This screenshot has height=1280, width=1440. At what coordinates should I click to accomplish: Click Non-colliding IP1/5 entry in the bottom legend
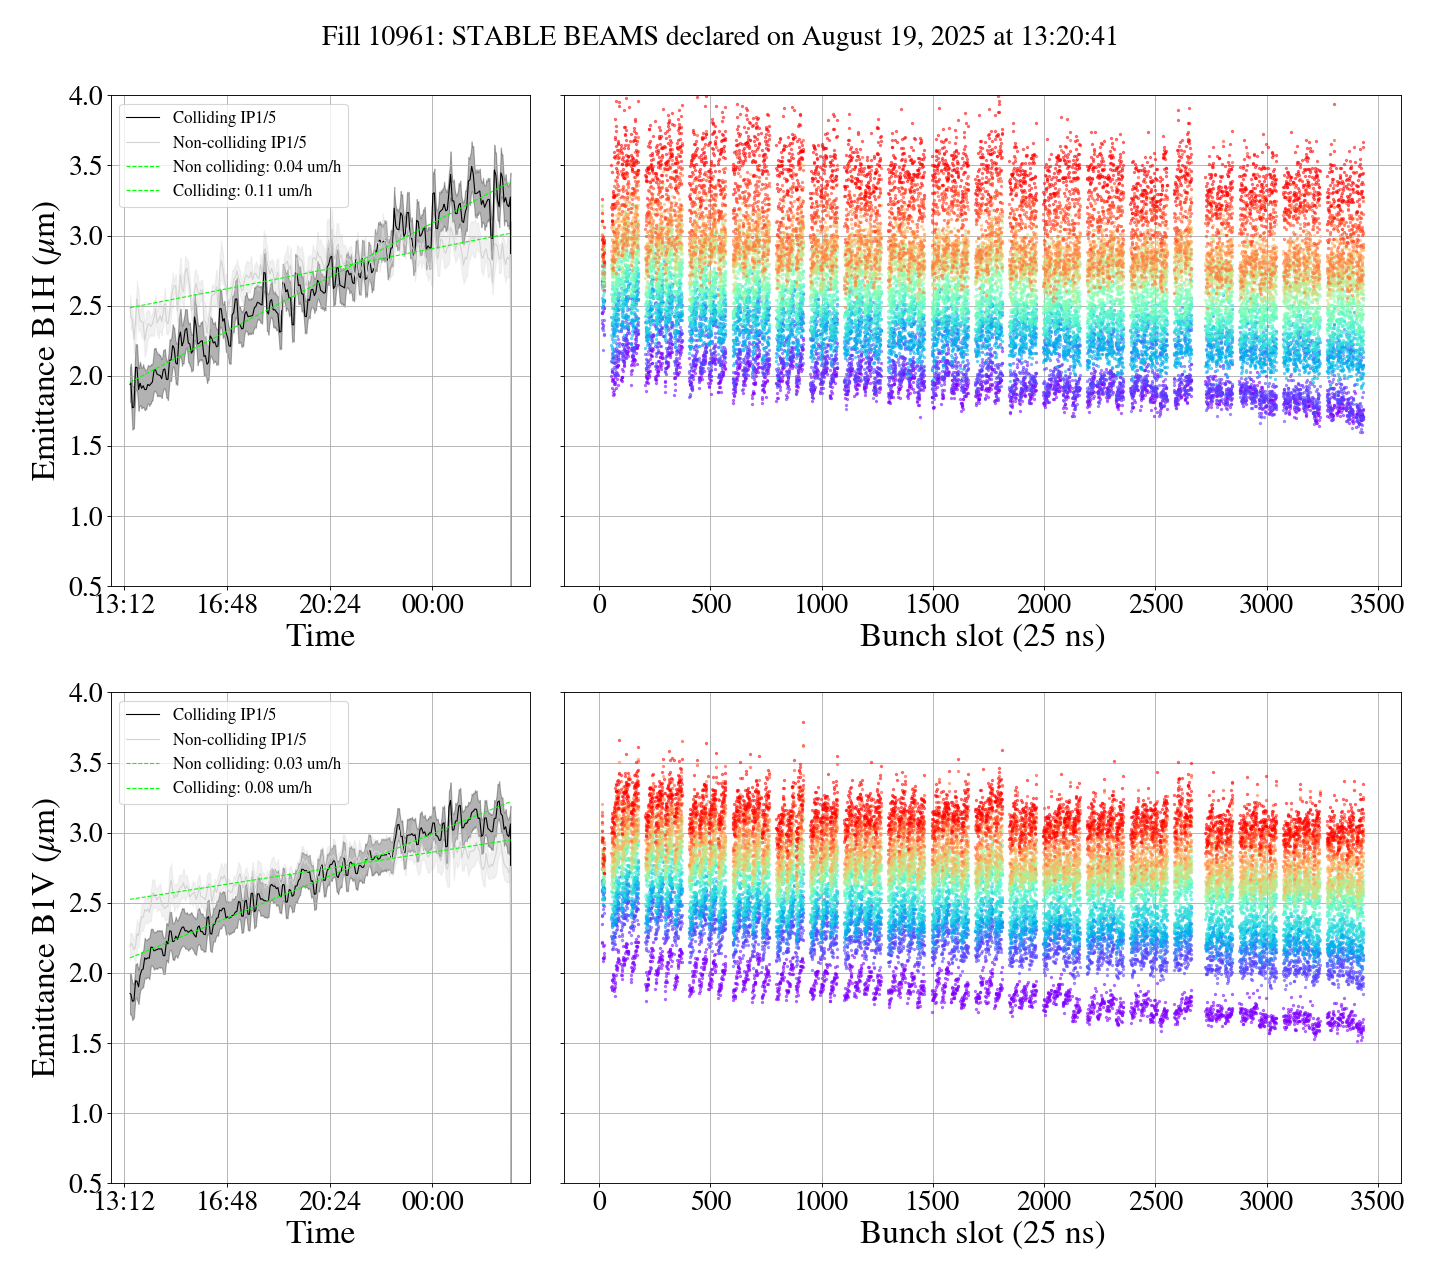click(239, 740)
